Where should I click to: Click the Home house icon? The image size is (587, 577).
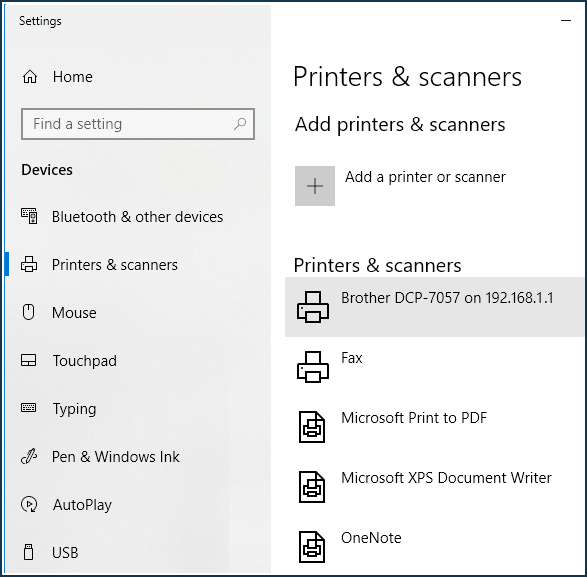click(30, 77)
